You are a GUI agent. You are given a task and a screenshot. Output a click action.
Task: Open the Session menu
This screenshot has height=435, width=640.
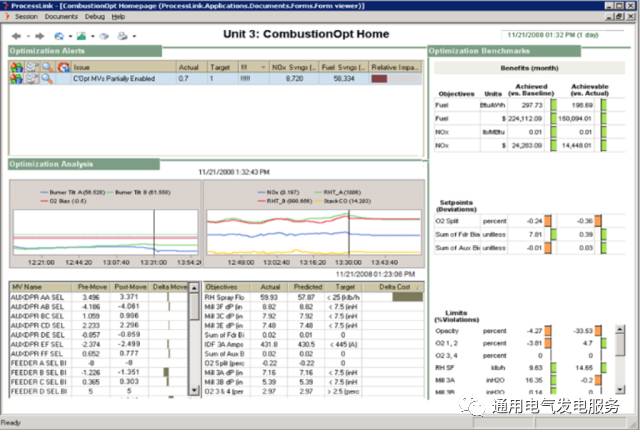(x=26, y=17)
